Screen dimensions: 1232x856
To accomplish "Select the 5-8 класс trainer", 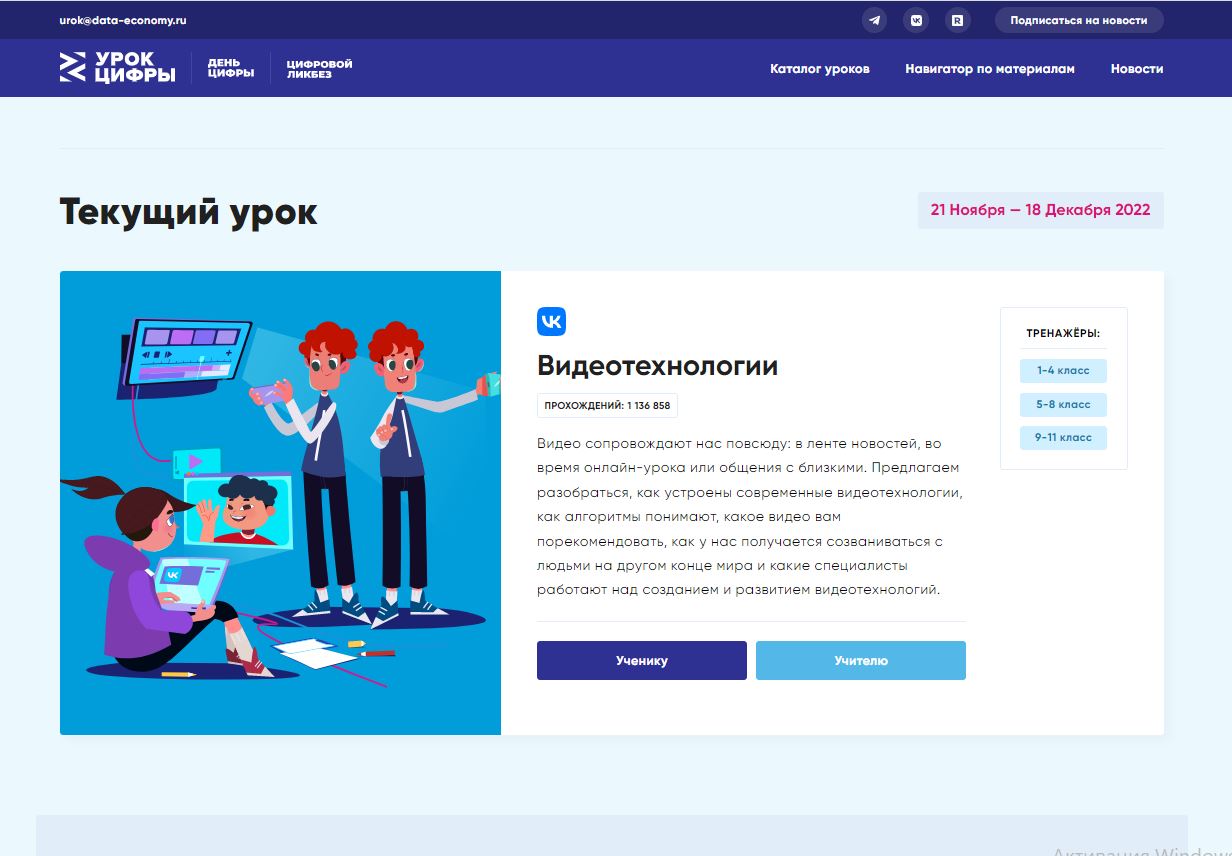I will pos(1063,404).
